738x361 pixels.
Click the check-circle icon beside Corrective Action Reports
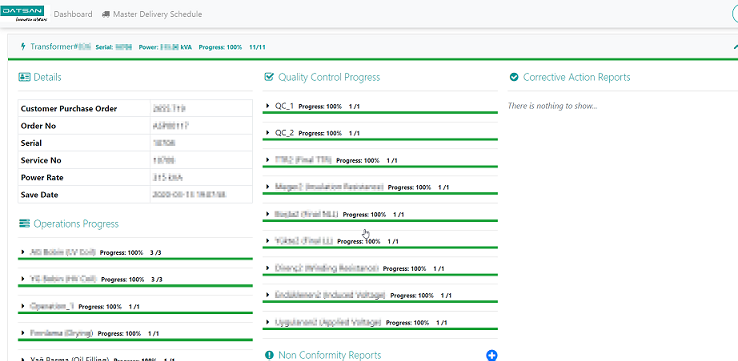pos(514,77)
